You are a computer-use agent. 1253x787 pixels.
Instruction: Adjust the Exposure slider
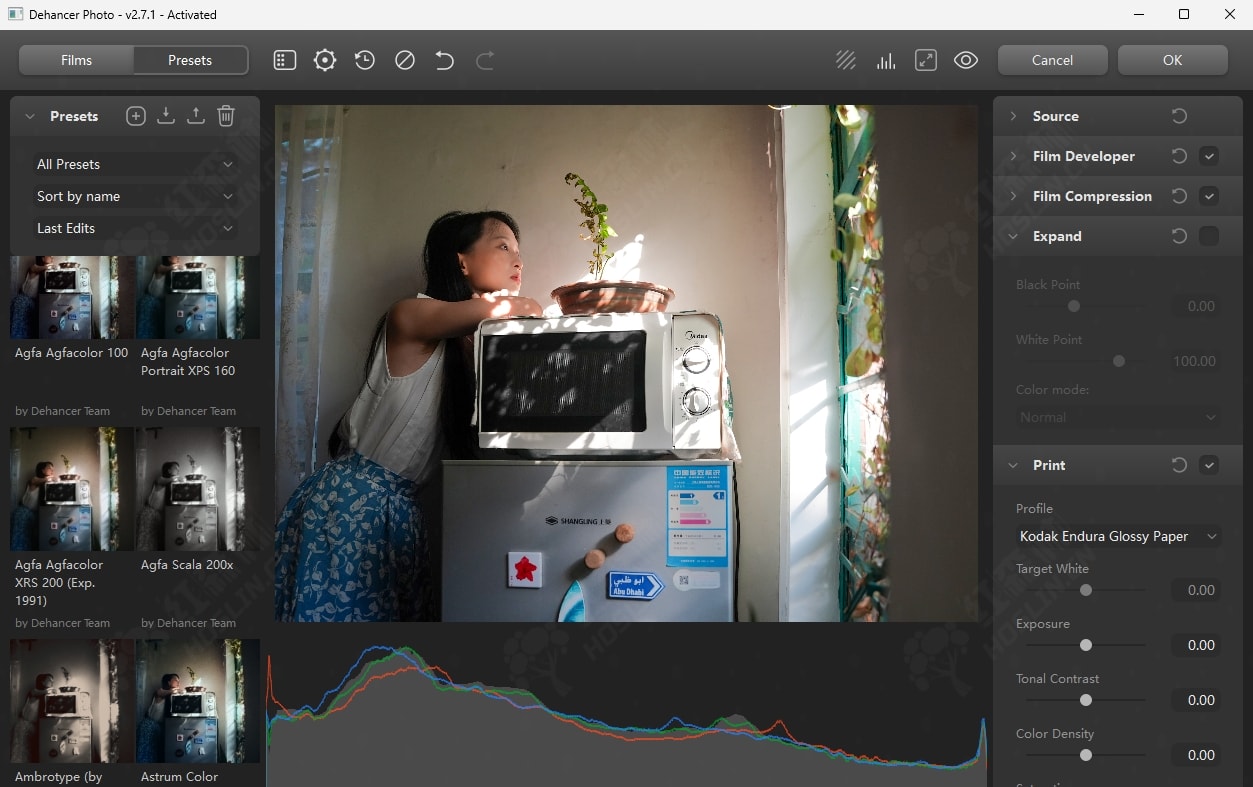click(x=1086, y=645)
